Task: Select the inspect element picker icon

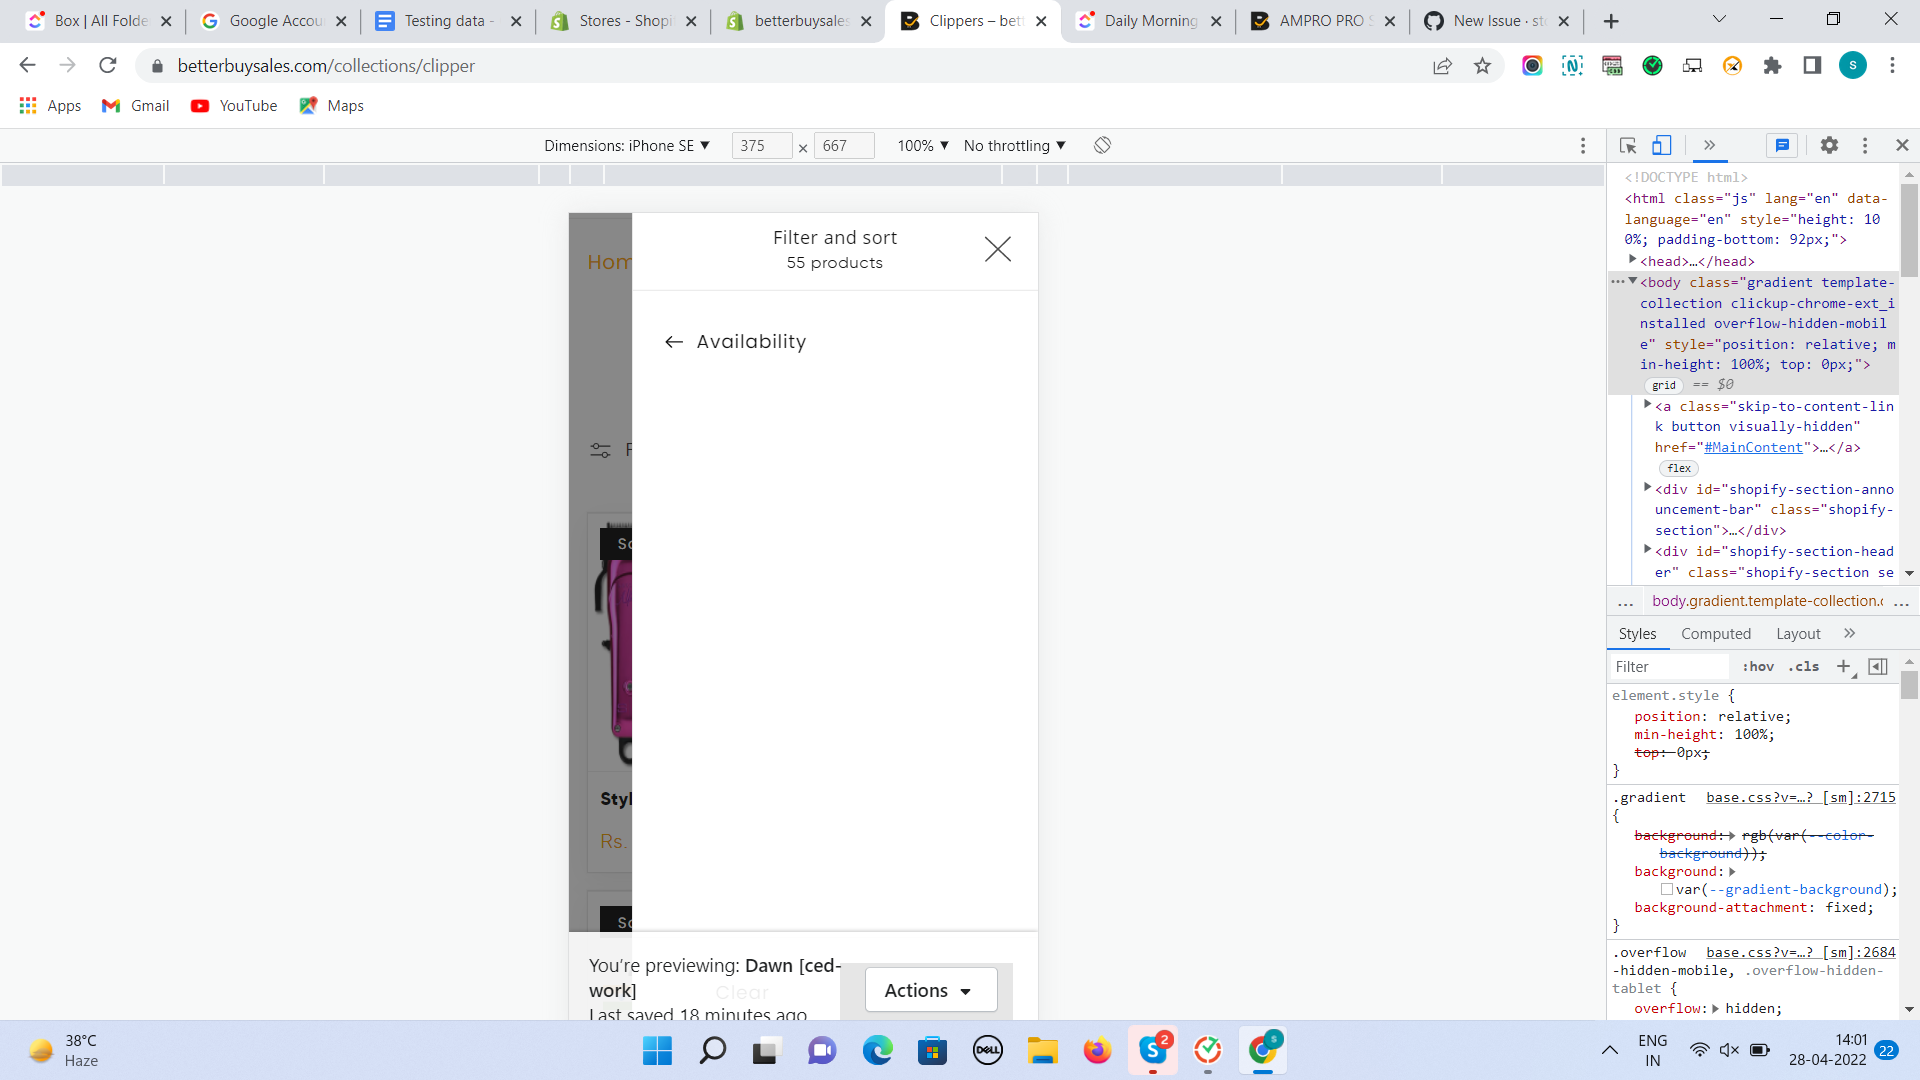Action: [1627, 145]
